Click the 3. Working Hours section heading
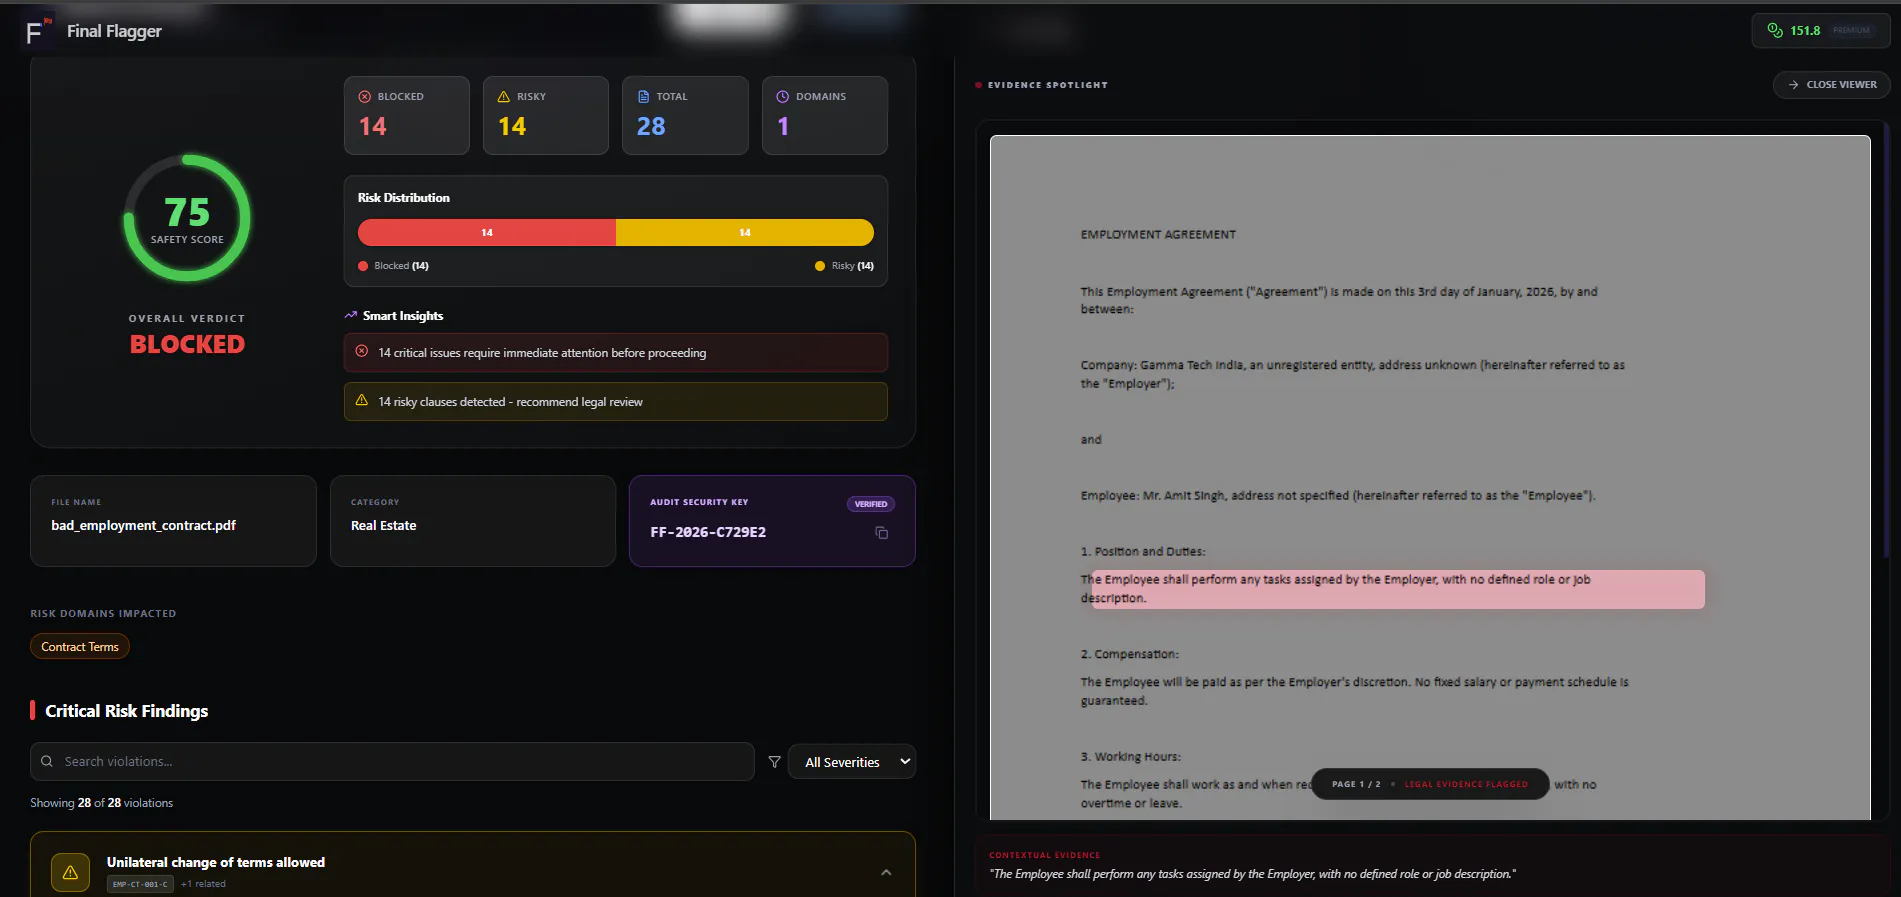This screenshot has width=1901, height=897. tap(1130, 756)
